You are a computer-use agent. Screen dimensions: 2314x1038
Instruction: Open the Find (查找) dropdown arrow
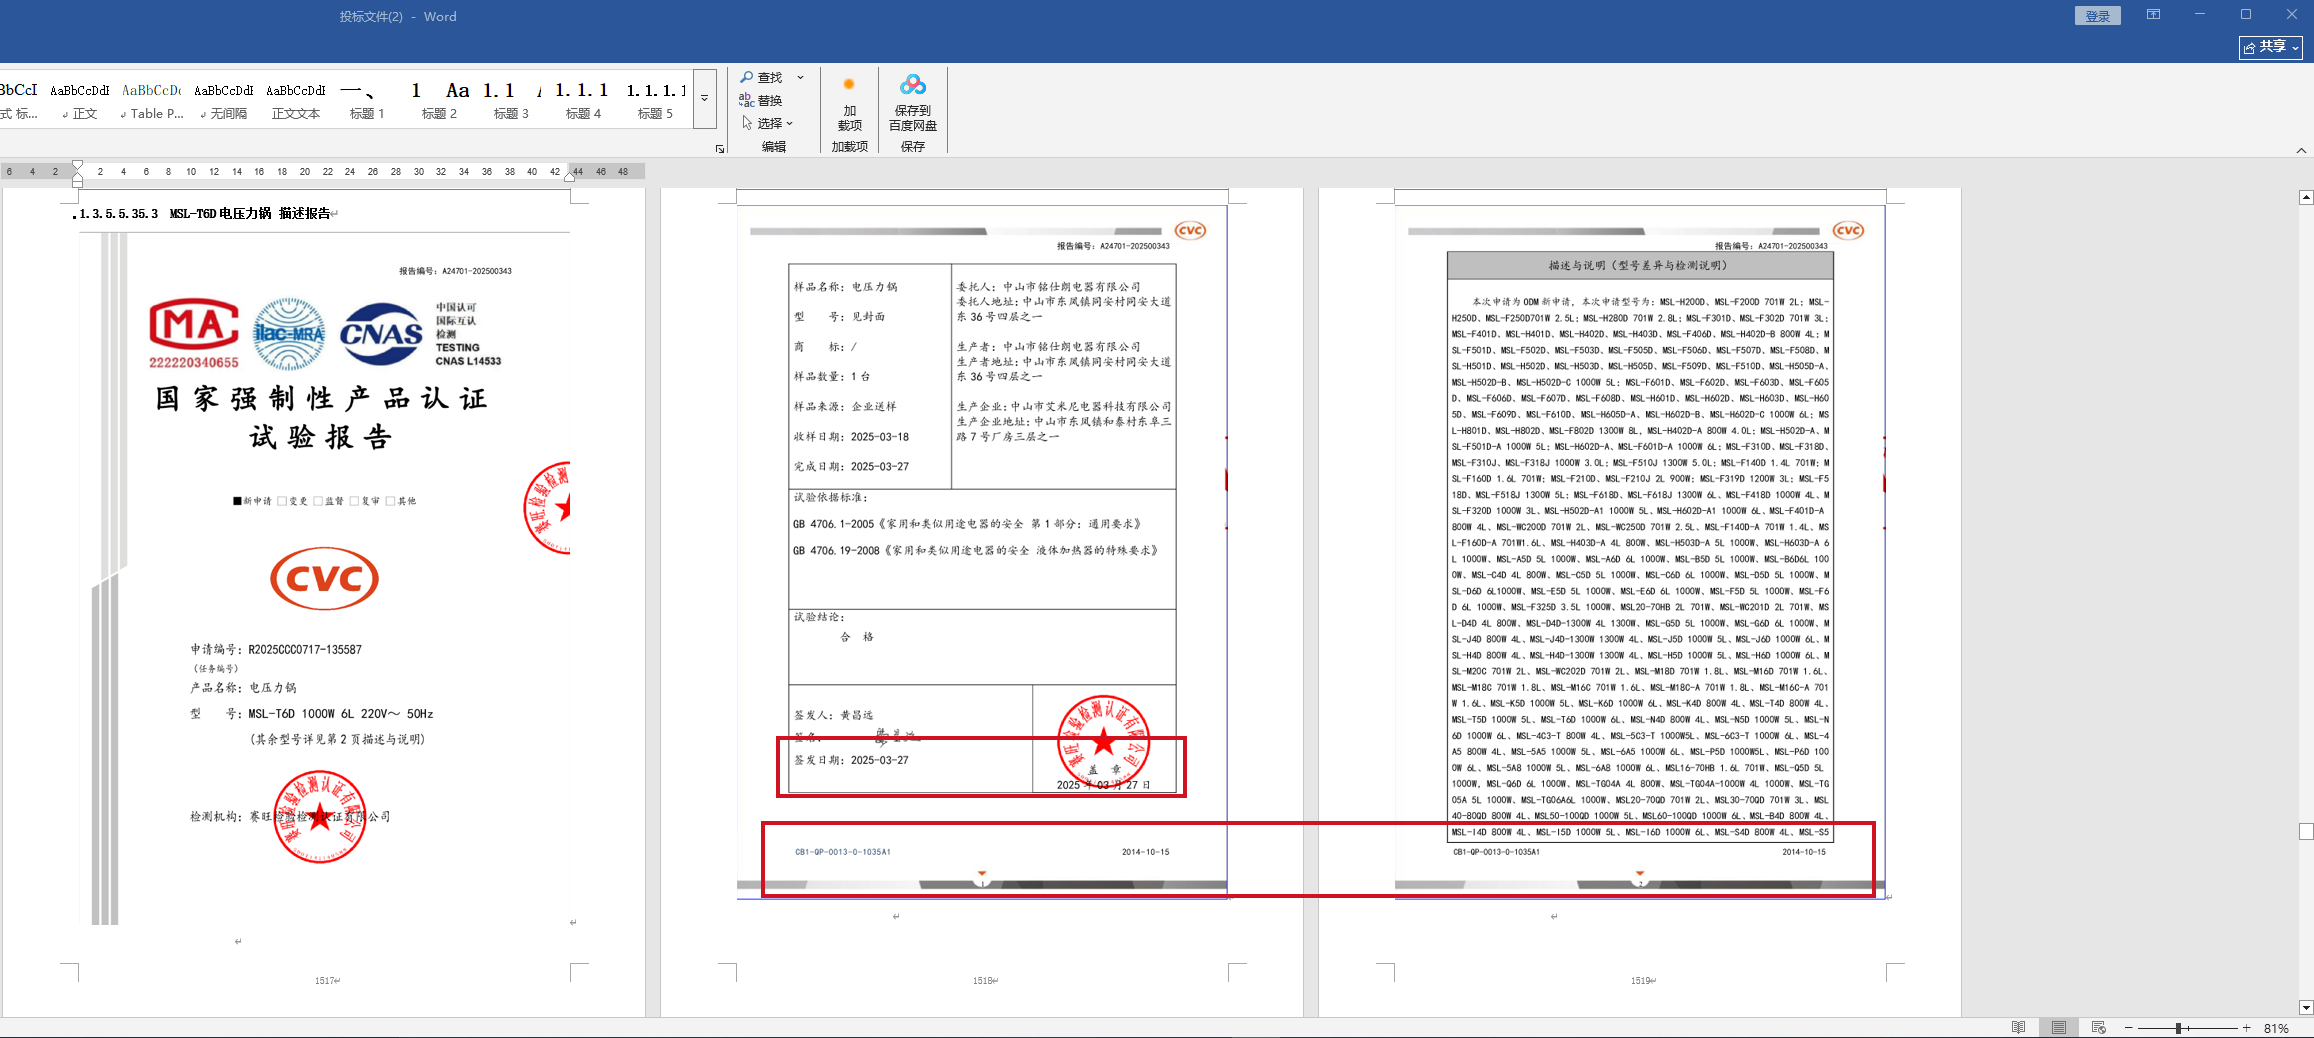point(800,77)
